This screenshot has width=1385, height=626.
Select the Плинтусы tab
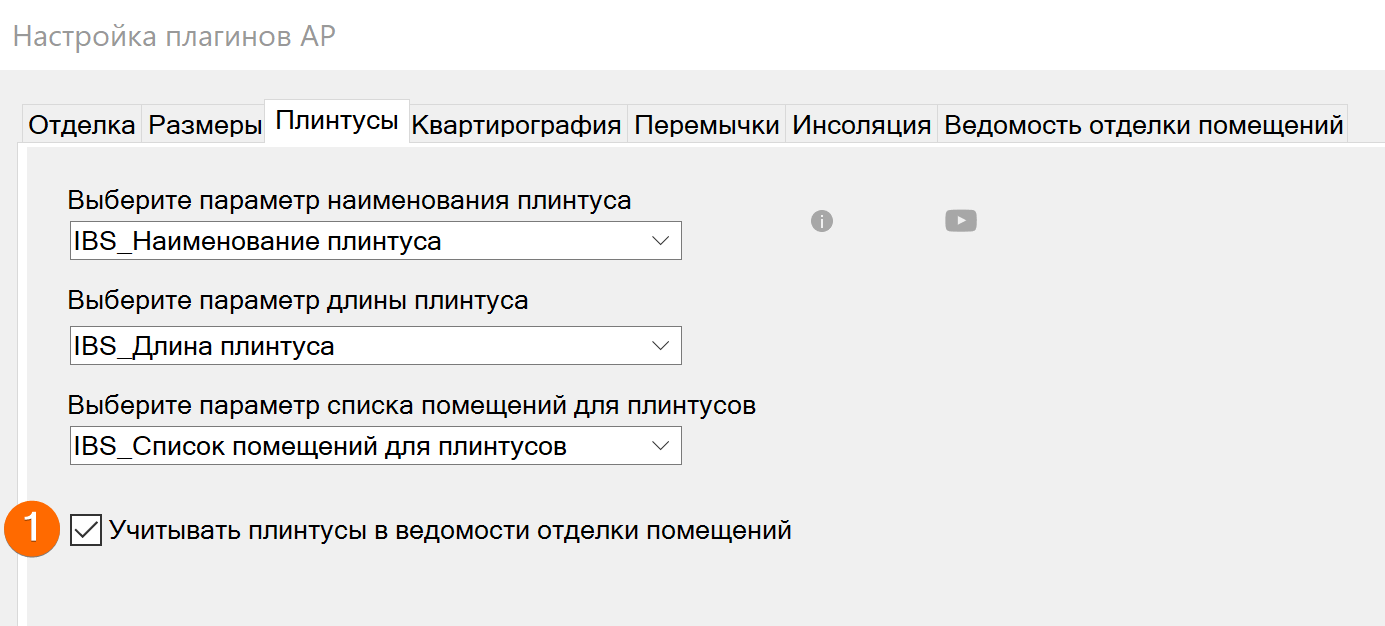(337, 122)
